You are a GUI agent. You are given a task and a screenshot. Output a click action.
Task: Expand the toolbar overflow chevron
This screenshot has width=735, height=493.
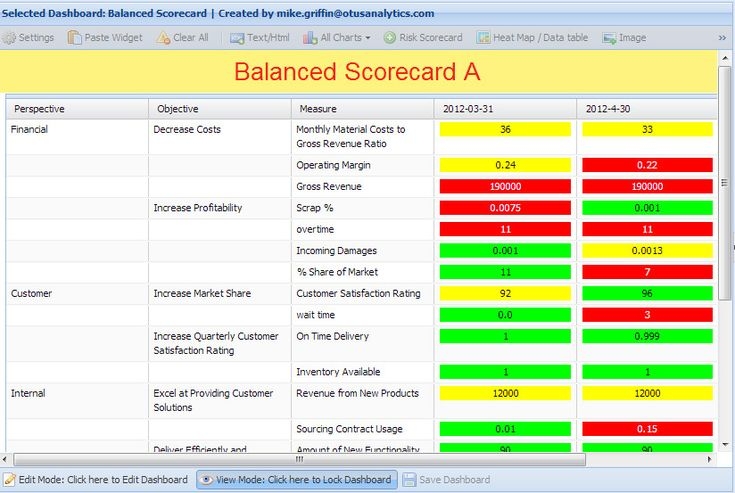pos(722,38)
